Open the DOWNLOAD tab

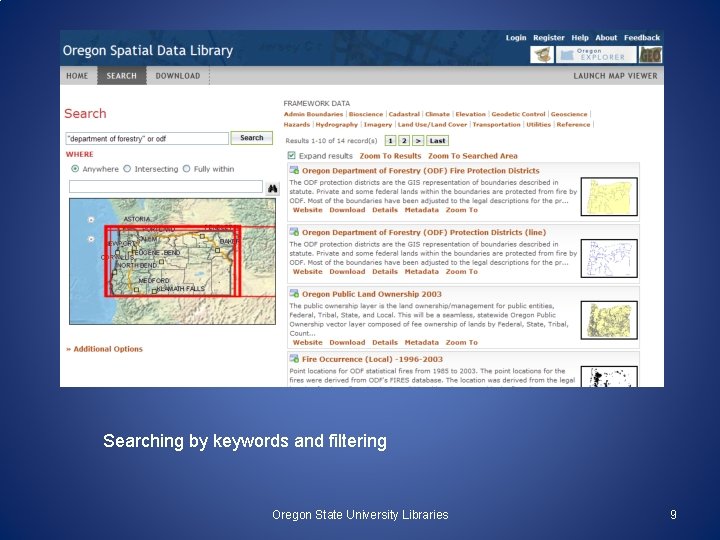point(178,76)
